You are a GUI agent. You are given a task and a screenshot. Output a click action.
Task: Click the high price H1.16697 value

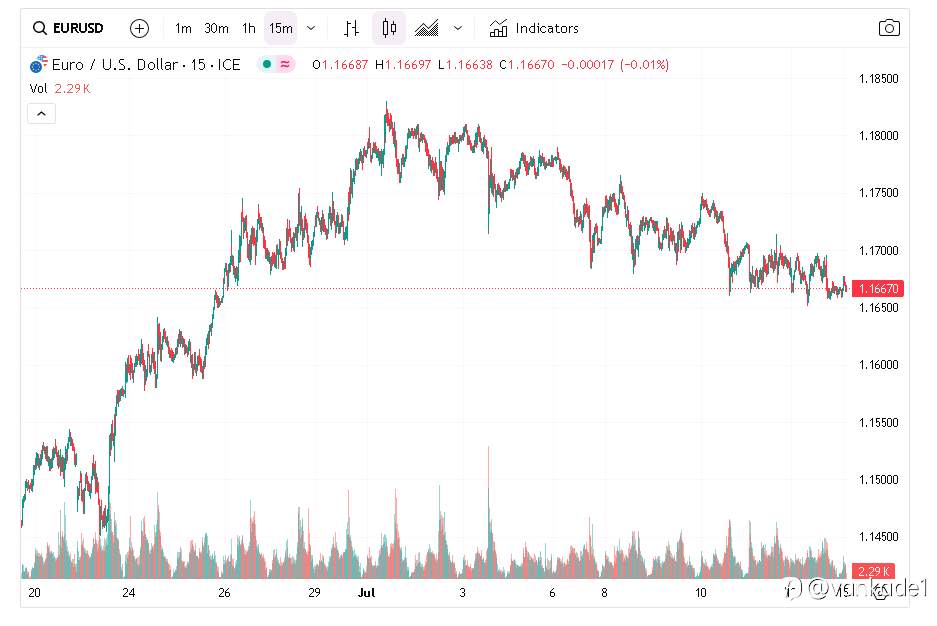403,65
